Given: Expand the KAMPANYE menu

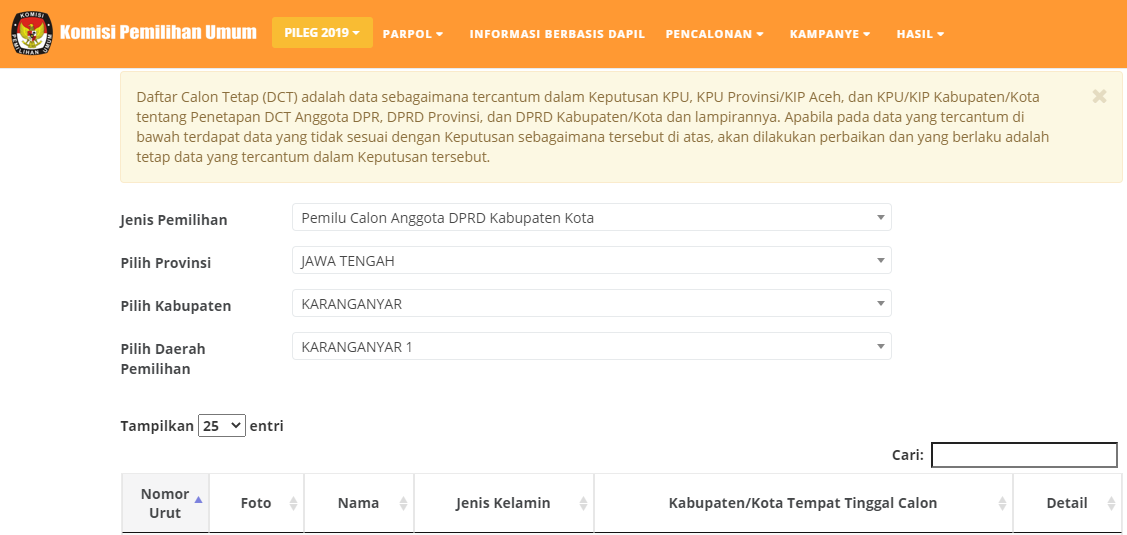Looking at the screenshot, I should click(829, 34).
